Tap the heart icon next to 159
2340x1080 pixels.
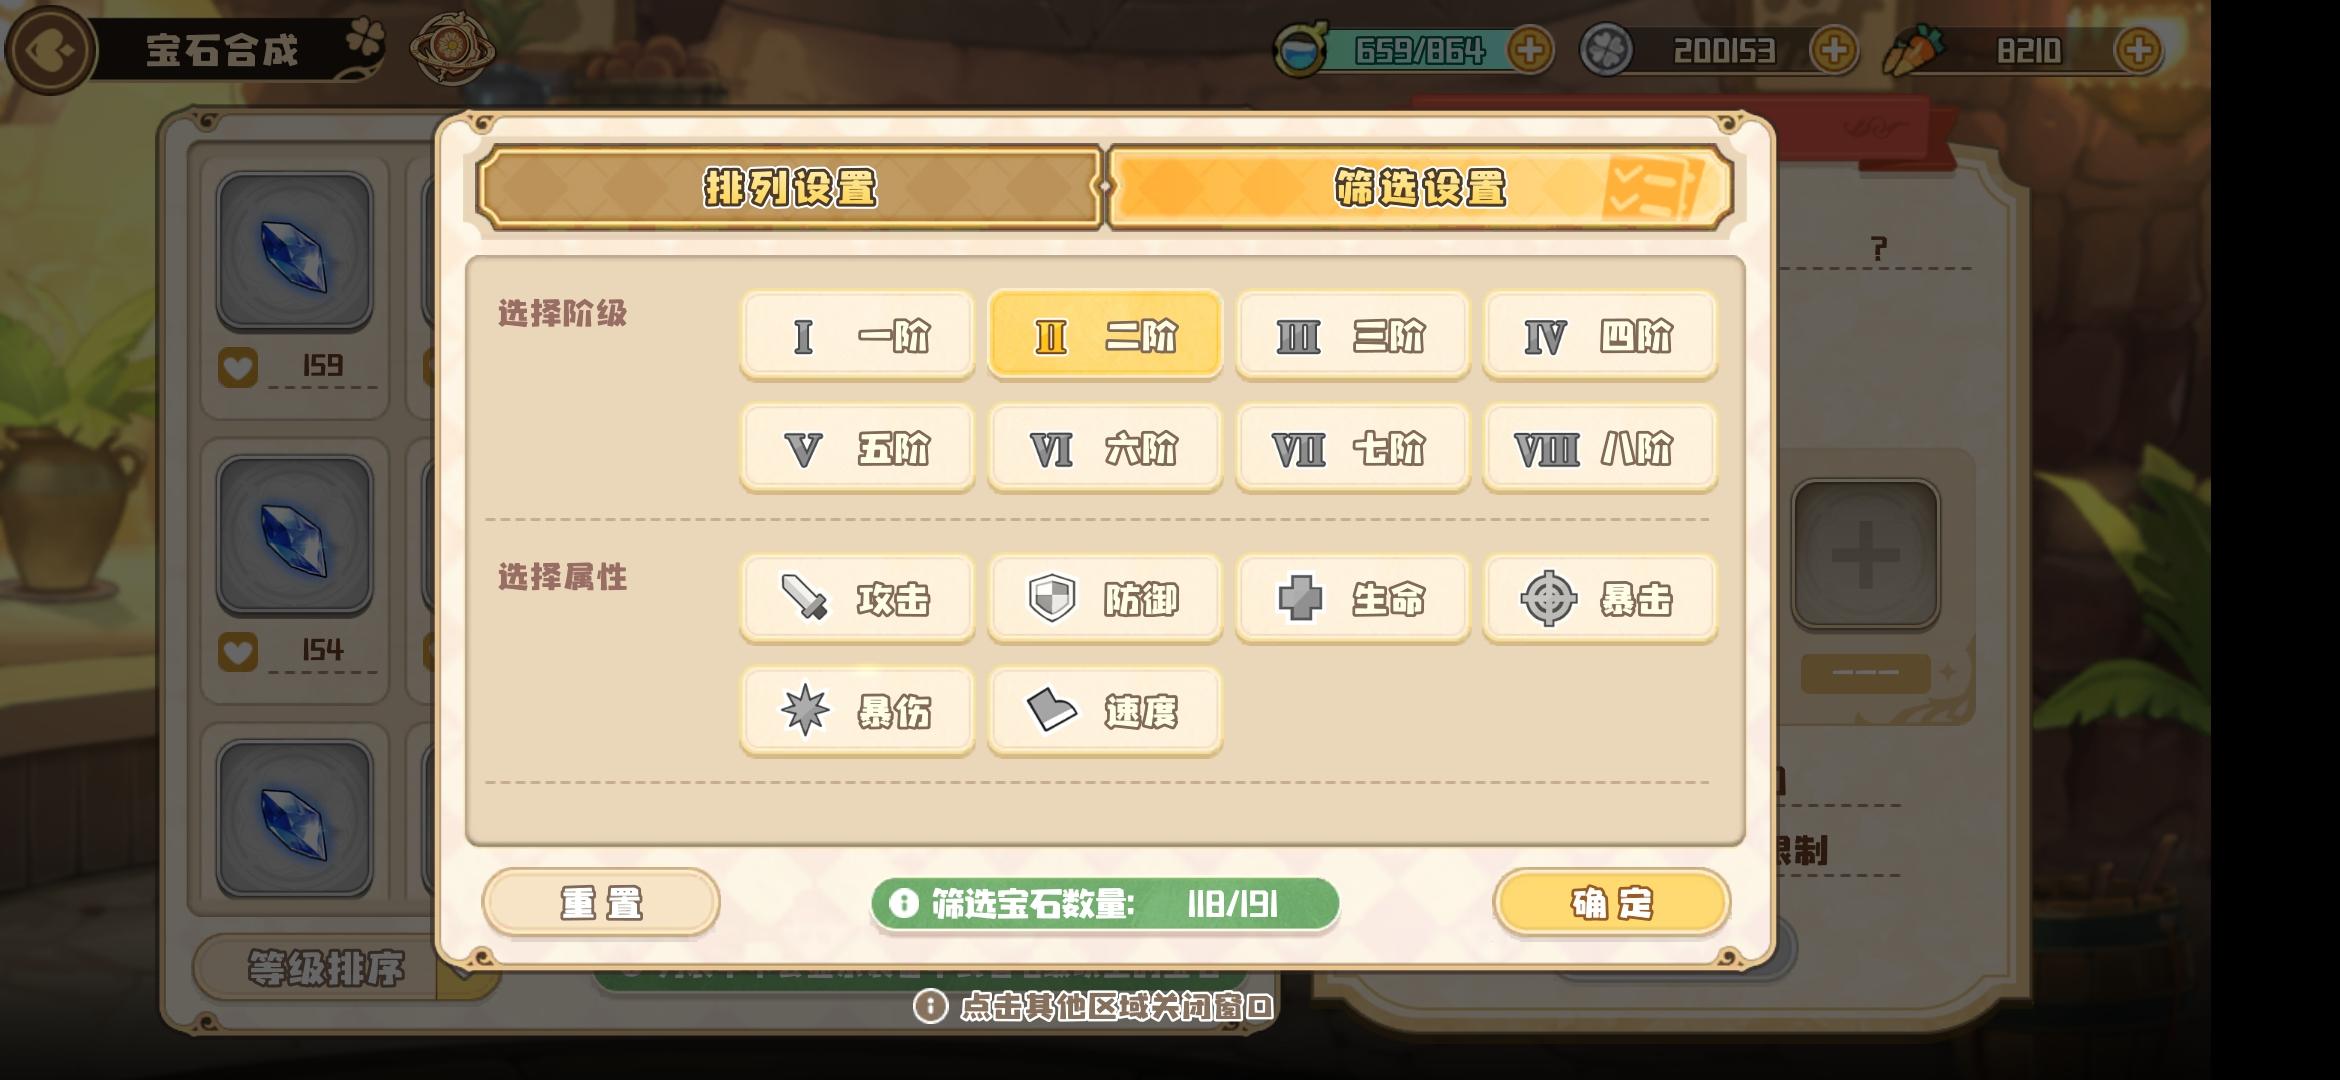point(238,367)
